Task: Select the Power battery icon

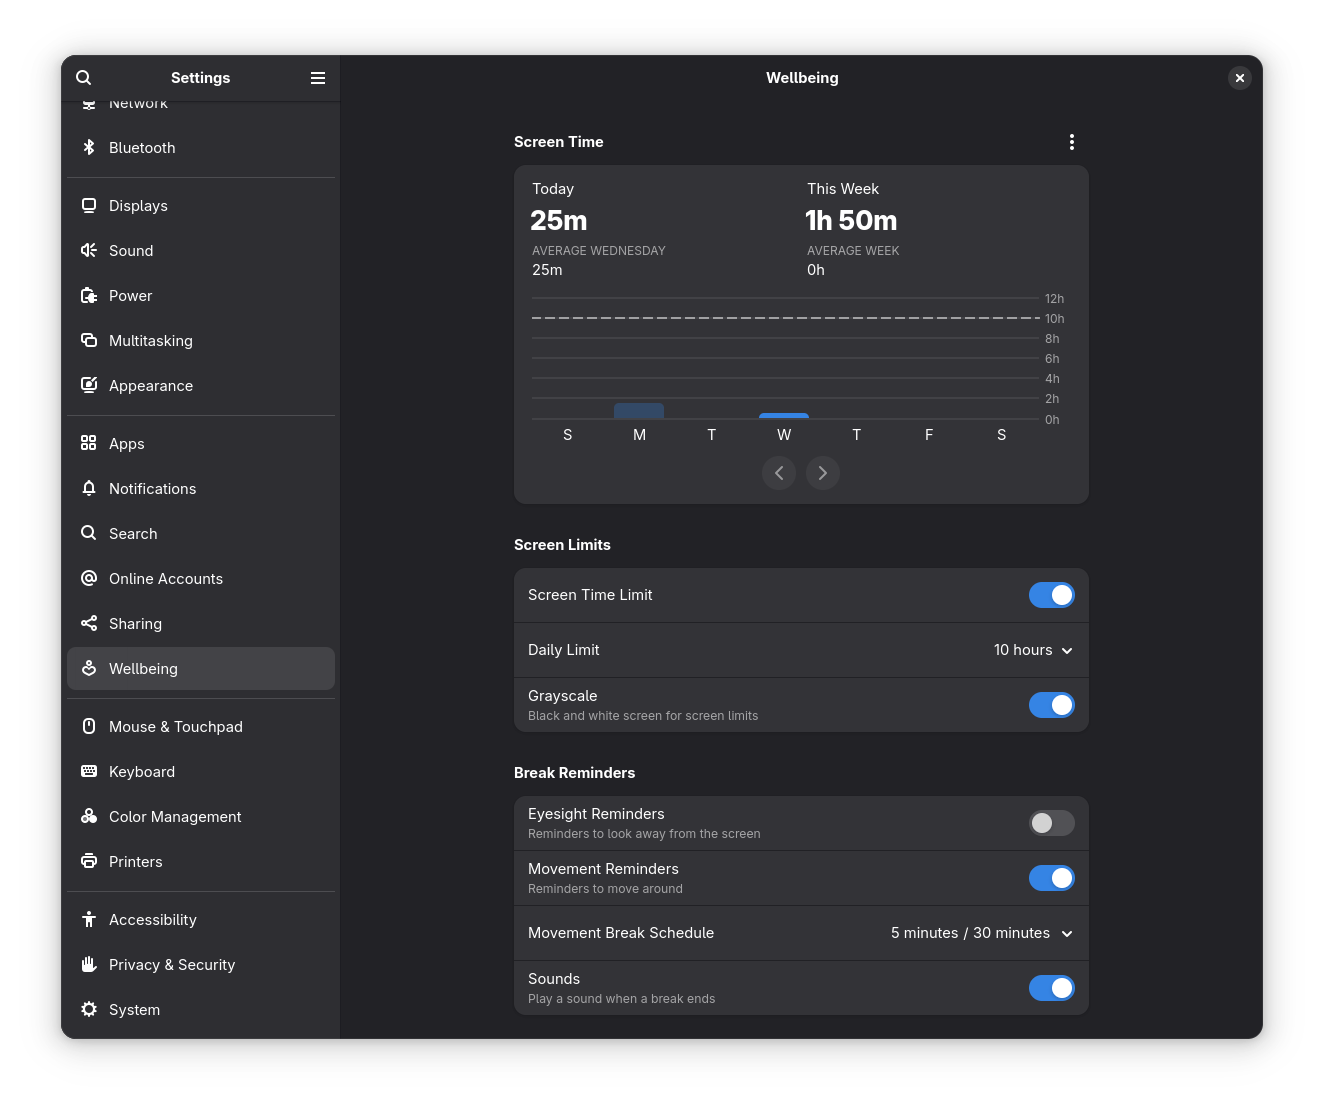Action: click(89, 295)
